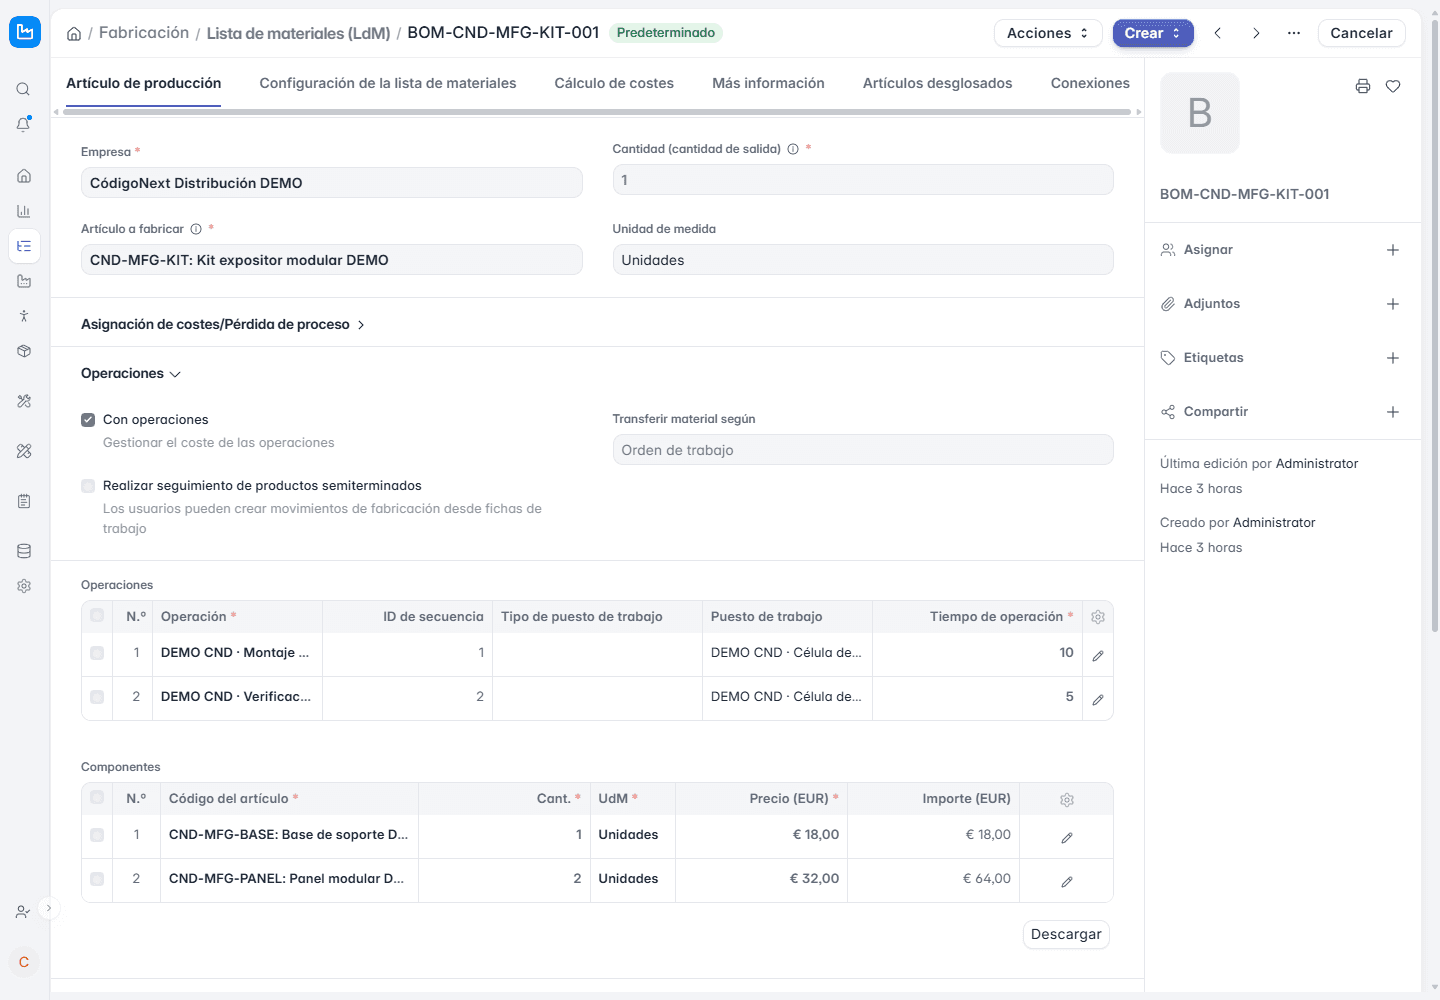This screenshot has height=1000, width=1440.
Task: Toggle the Con operaciones checkbox
Action: click(x=88, y=420)
